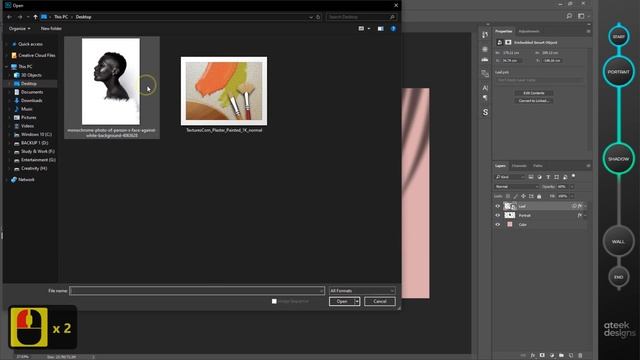Click the S plugin panel icon
This screenshot has height=360, width=640.
click(485, 112)
